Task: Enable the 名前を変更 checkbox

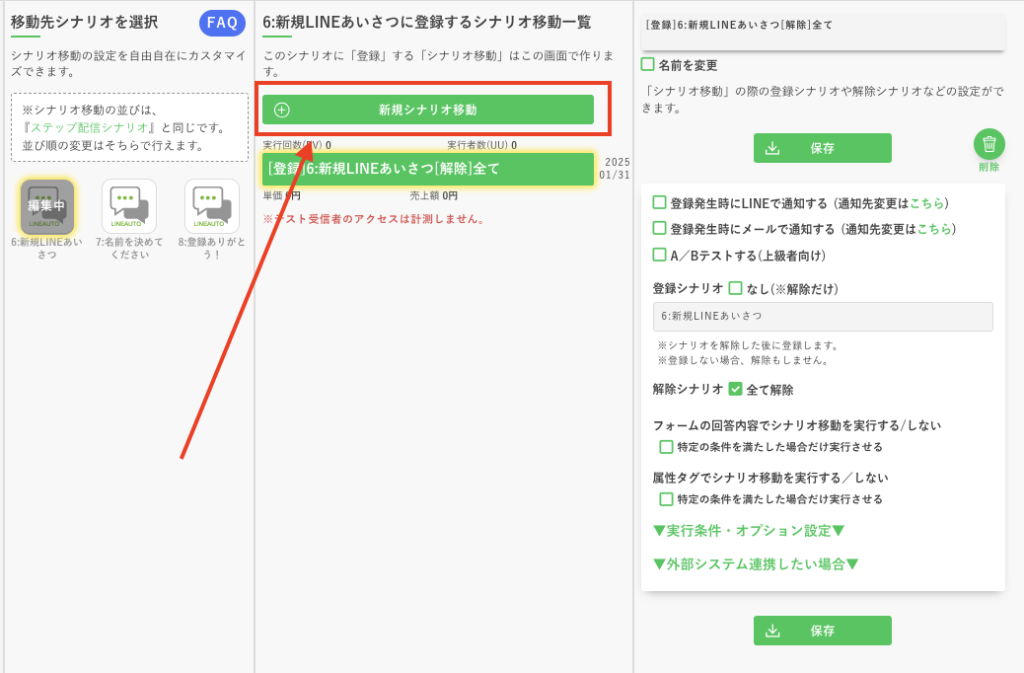Action: (648, 65)
